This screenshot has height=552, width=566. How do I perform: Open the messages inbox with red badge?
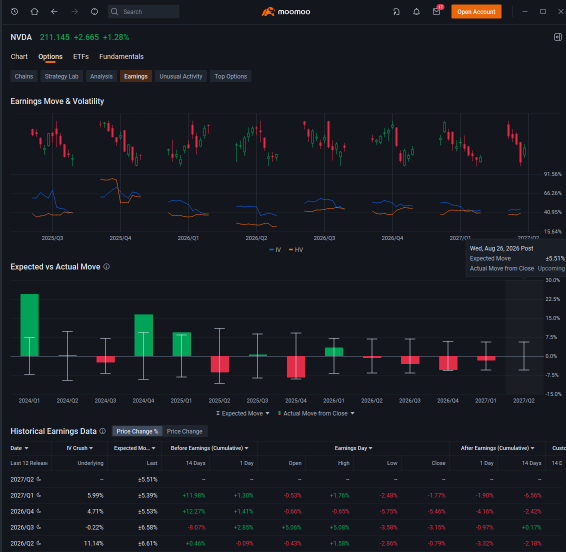click(x=437, y=12)
